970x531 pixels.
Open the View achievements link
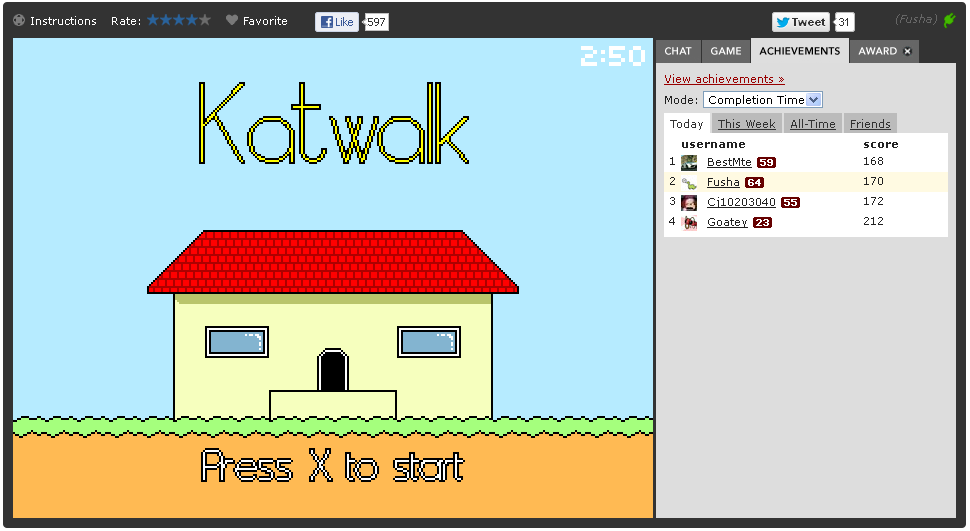[724, 79]
